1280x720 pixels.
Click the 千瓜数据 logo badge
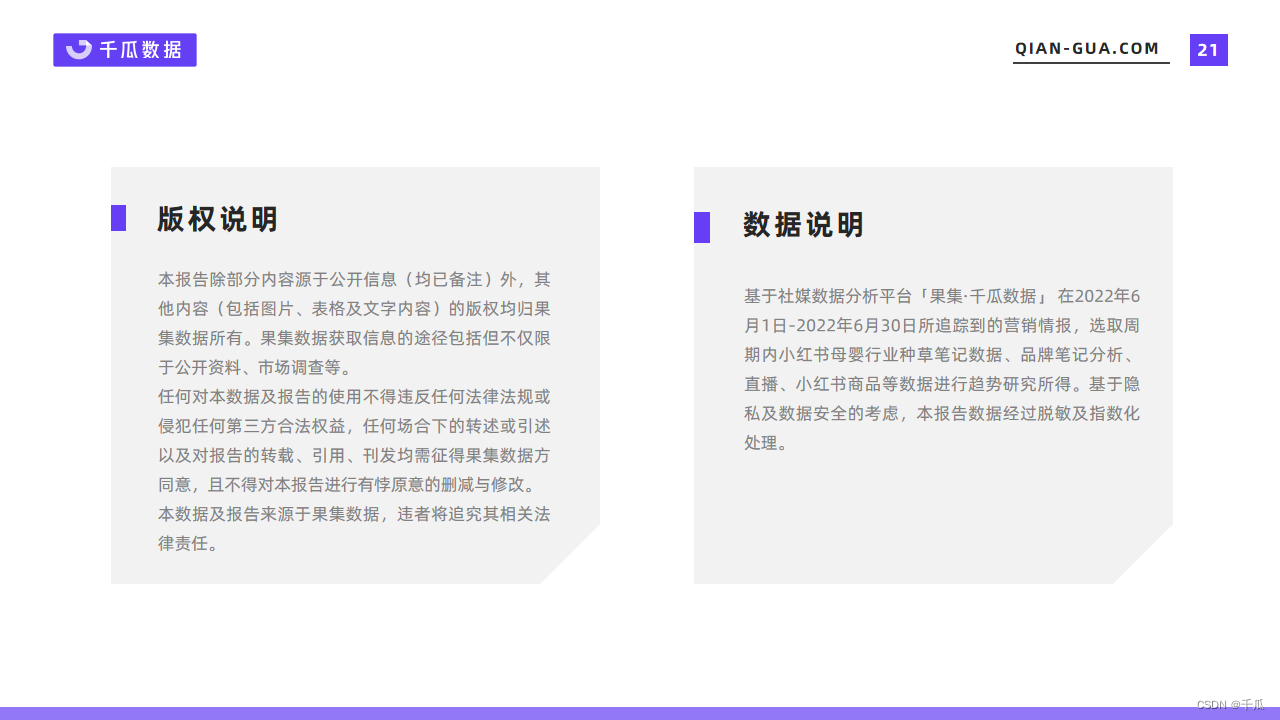[x=125, y=50]
